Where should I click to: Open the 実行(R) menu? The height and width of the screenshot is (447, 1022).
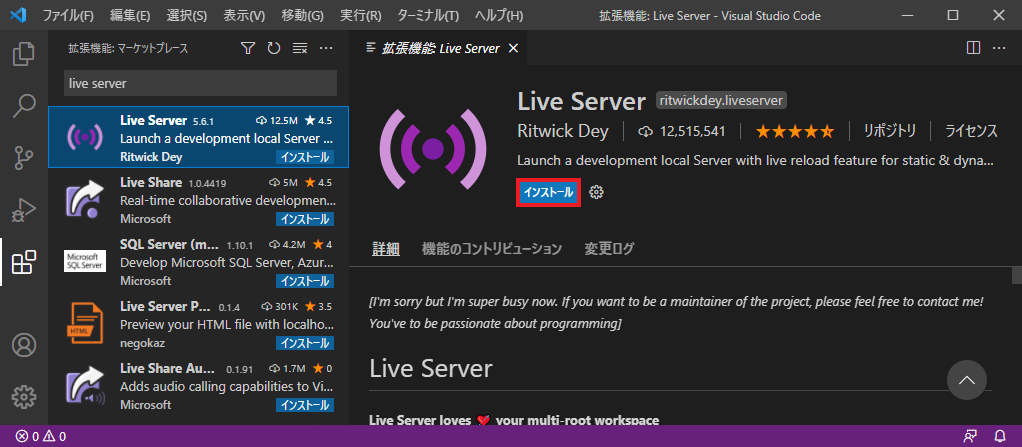pos(360,15)
